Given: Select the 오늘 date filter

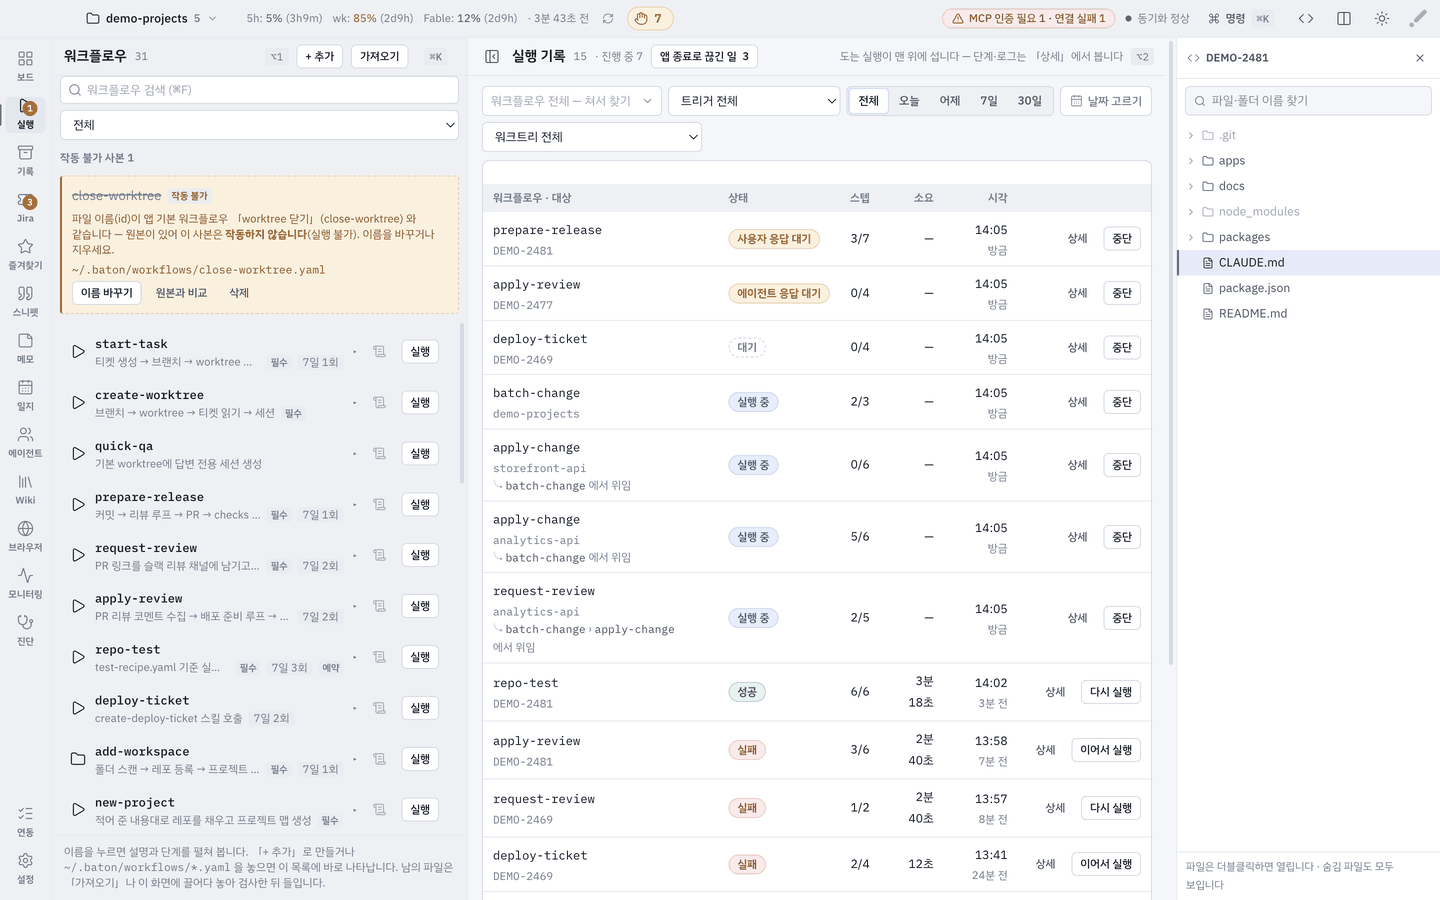Looking at the screenshot, I should click(909, 101).
